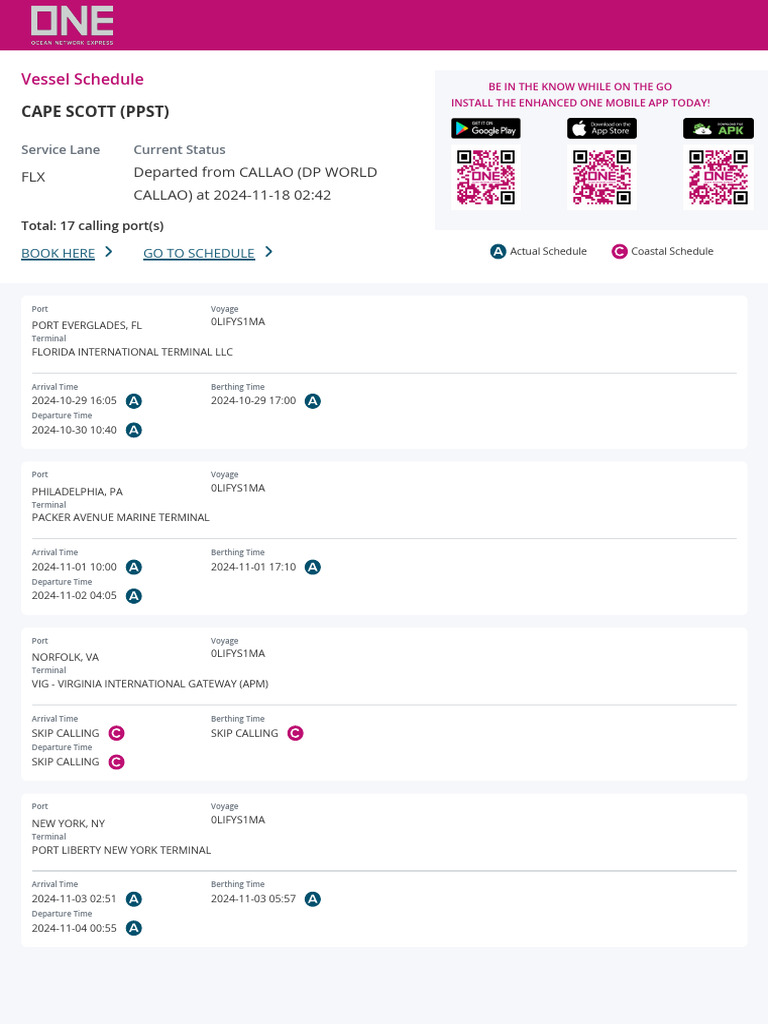Click Actual icon beside New York departure time
This screenshot has height=1024, width=768.
click(x=134, y=928)
